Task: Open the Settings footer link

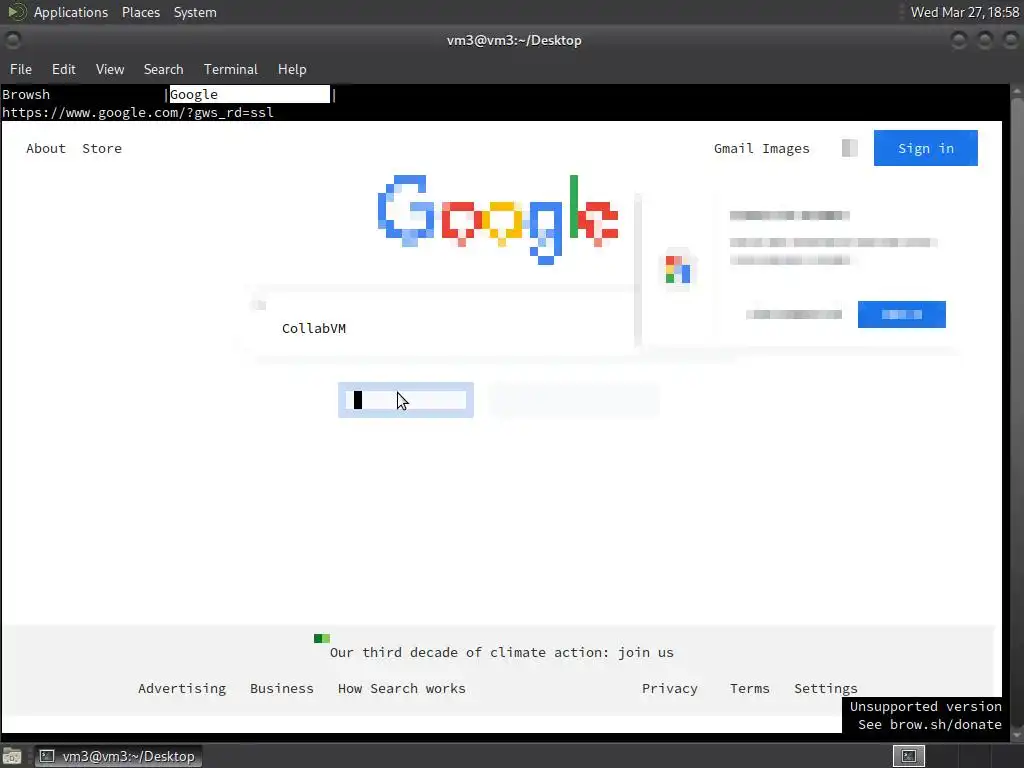Action: [825, 688]
